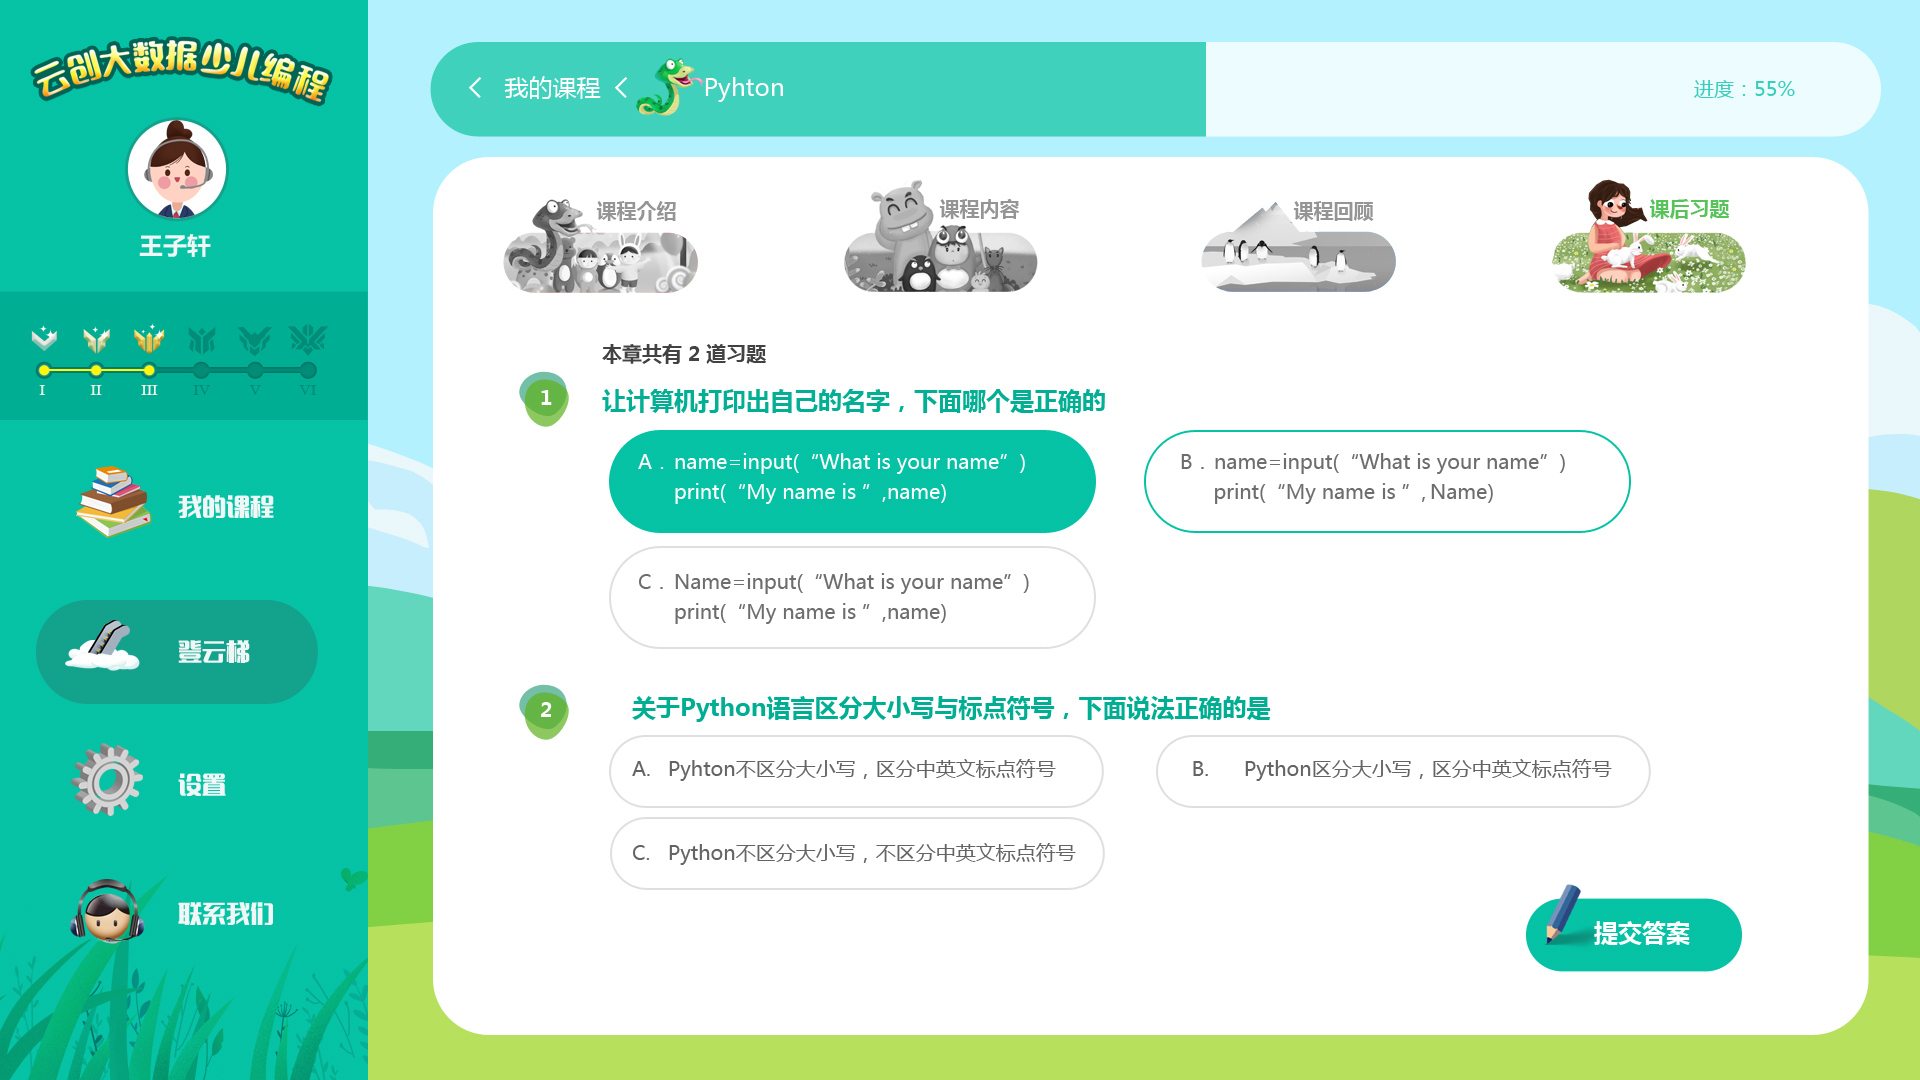
Task: Click the level VI rank badge
Action: coord(308,340)
